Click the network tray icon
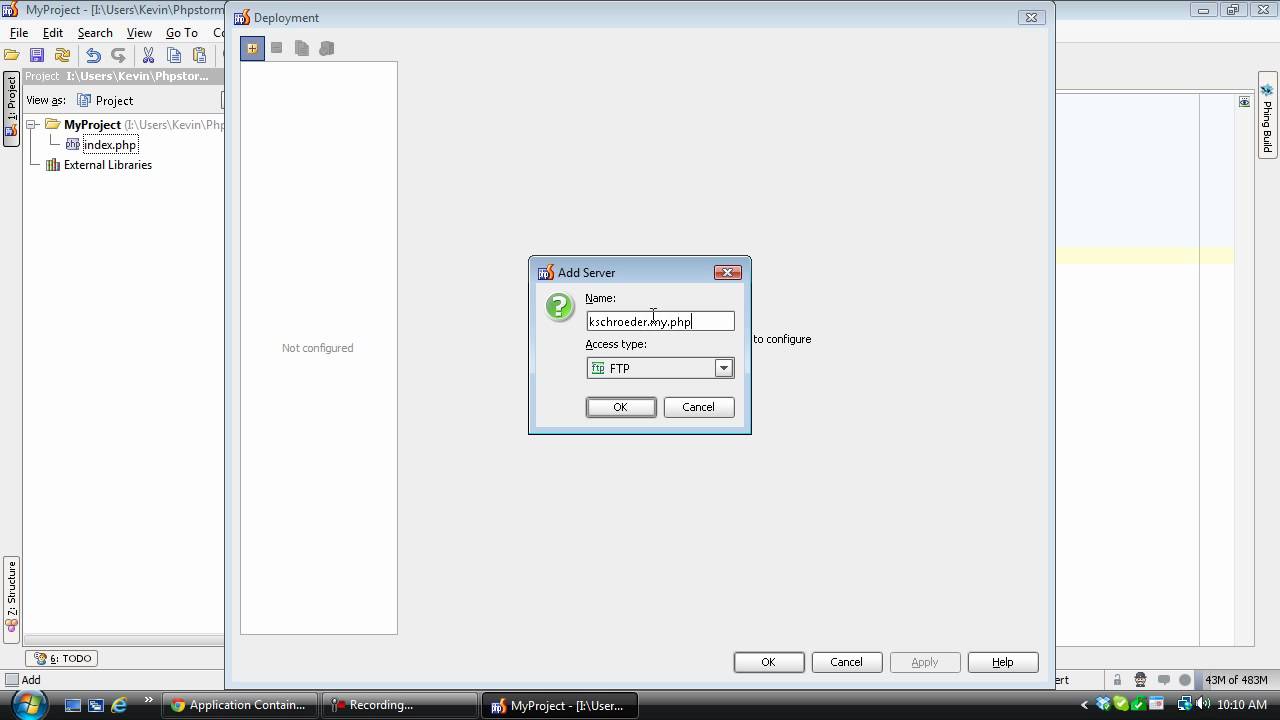Screen dimensions: 1280x720 (1184, 705)
